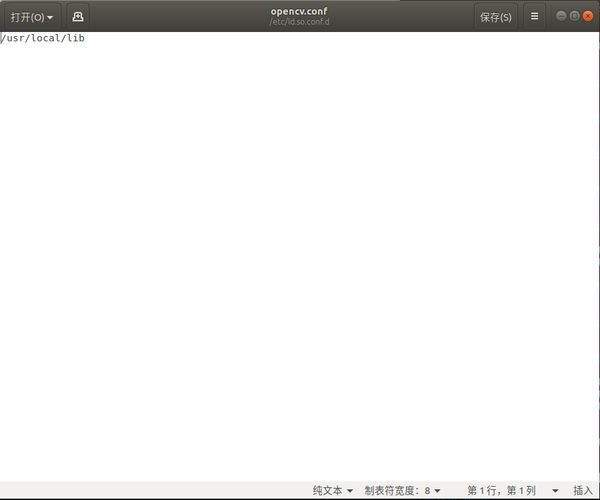Click the opencv.conf window title
Image resolution: width=600 pixels, height=500 pixels.
[299, 11]
